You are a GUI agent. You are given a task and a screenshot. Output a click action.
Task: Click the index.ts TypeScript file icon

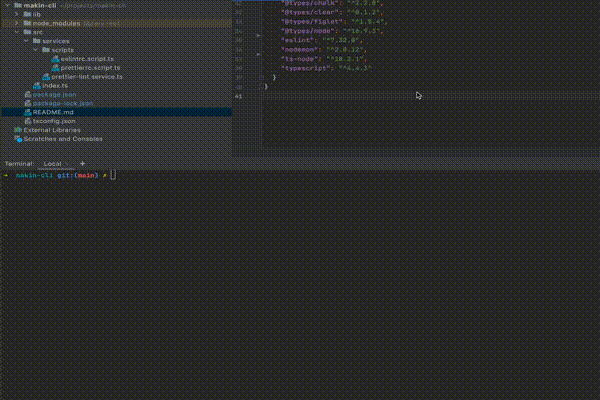[x=37, y=85]
